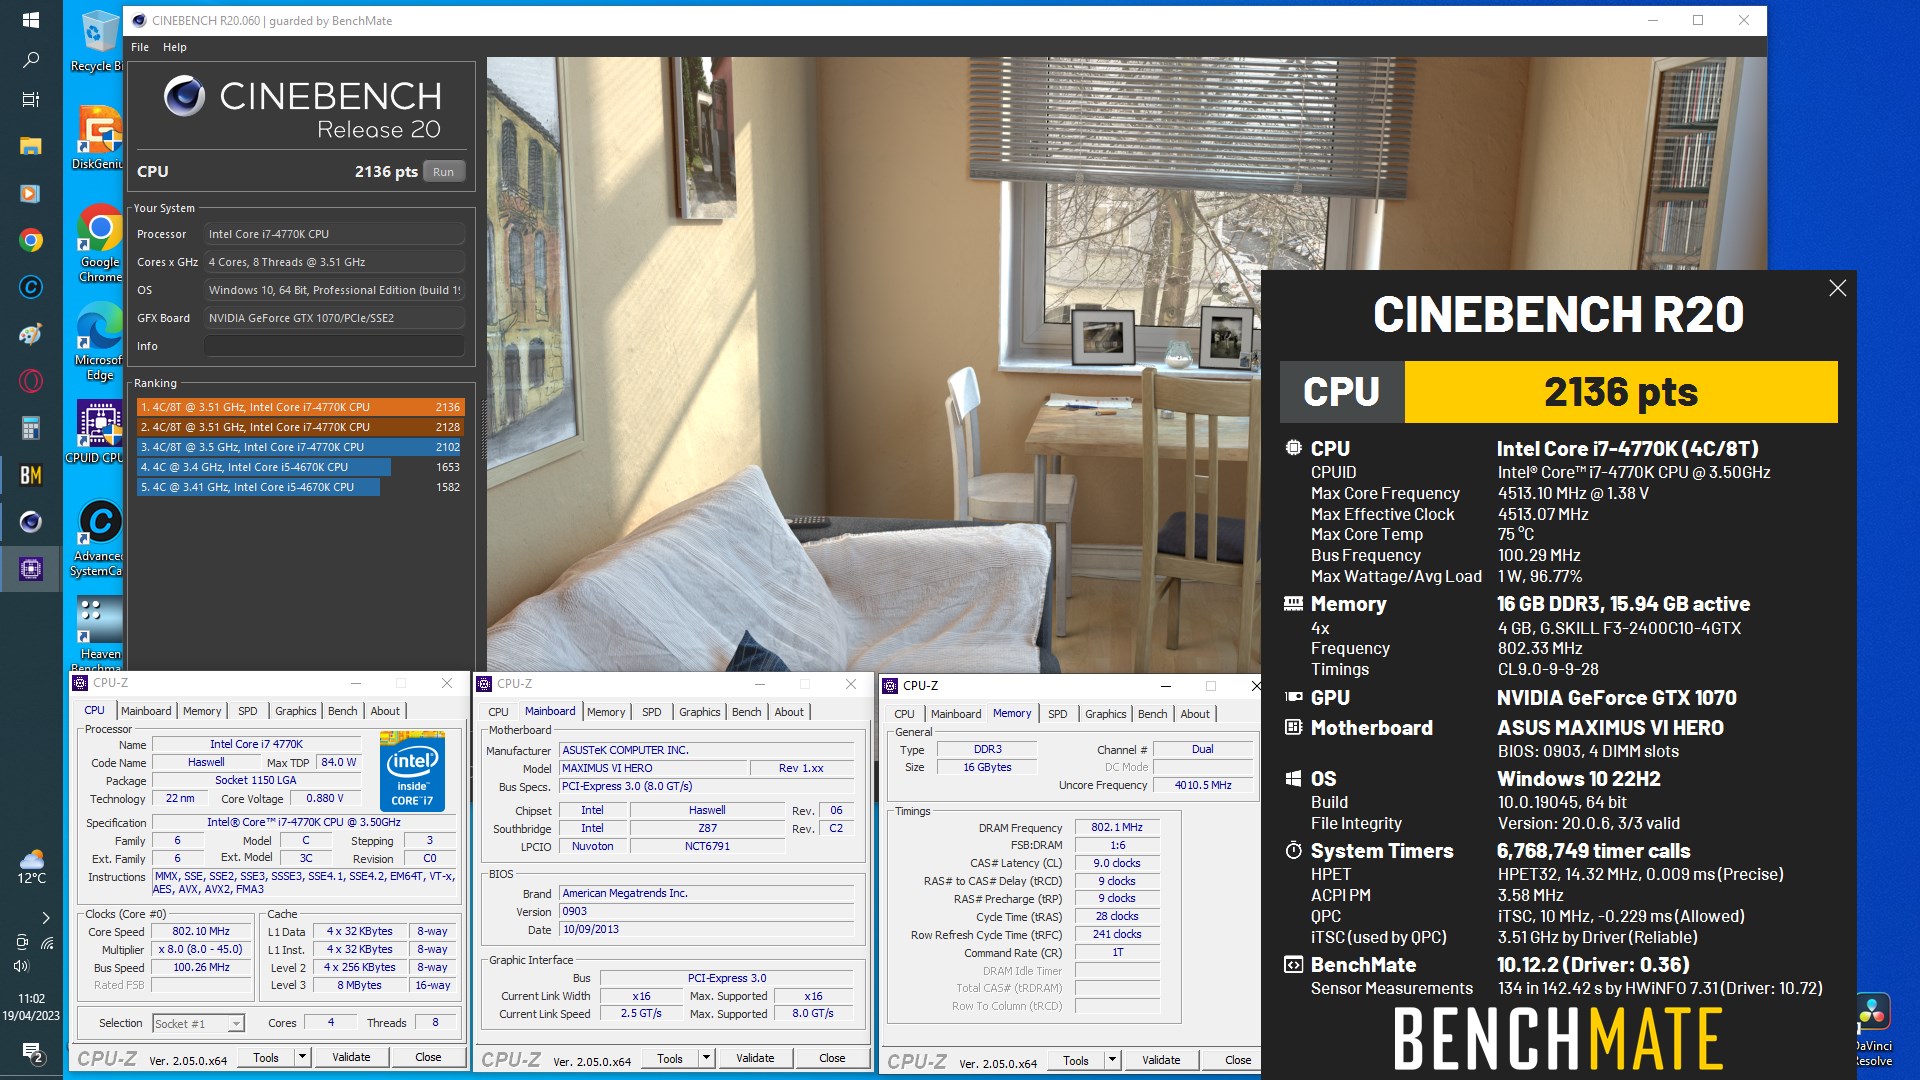Switch to BenchMate via BM taskbar icon
1920x1080 pixels.
click(31, 475)
